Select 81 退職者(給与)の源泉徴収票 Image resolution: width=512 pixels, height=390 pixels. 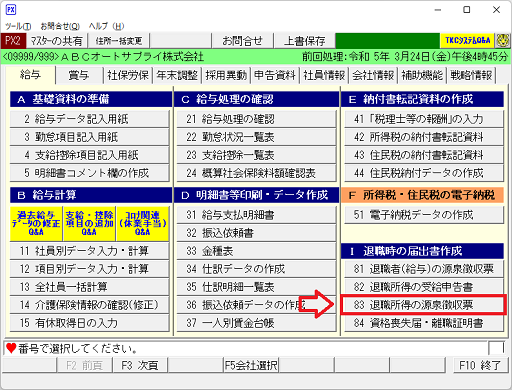point(424,269)
